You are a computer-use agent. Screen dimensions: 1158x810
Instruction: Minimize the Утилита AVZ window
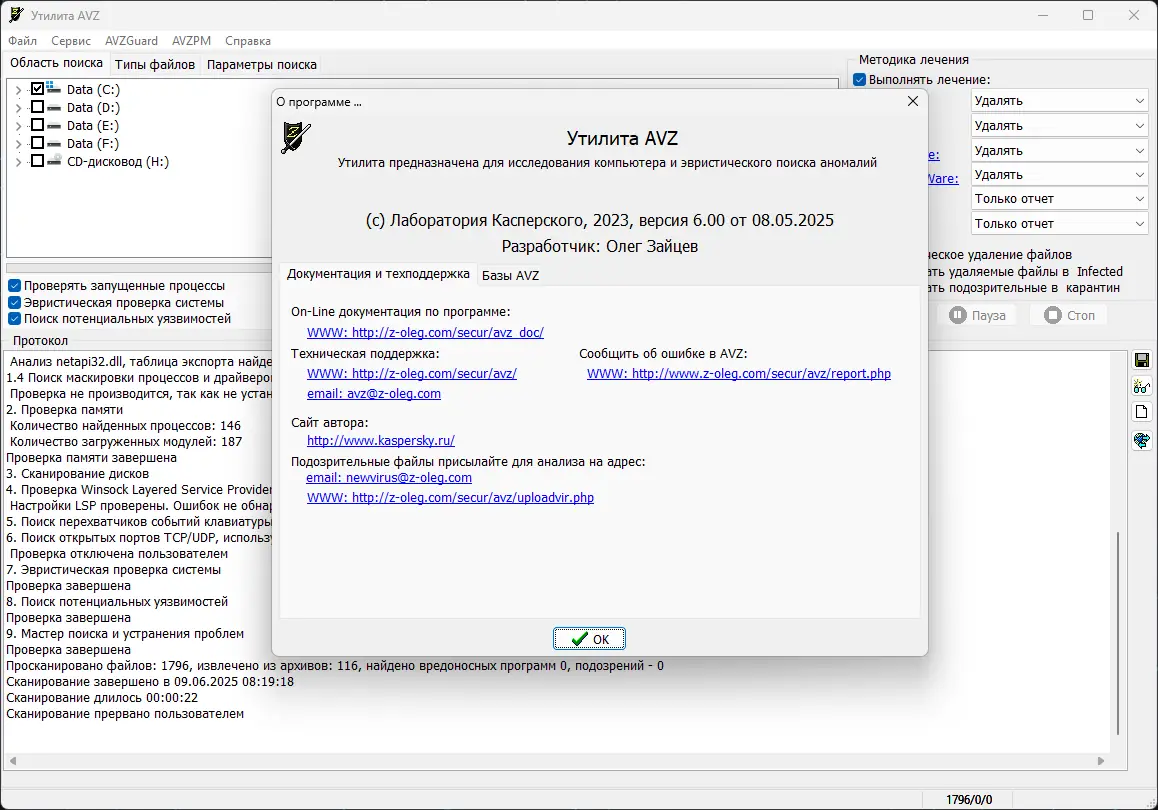point(1043,15)
